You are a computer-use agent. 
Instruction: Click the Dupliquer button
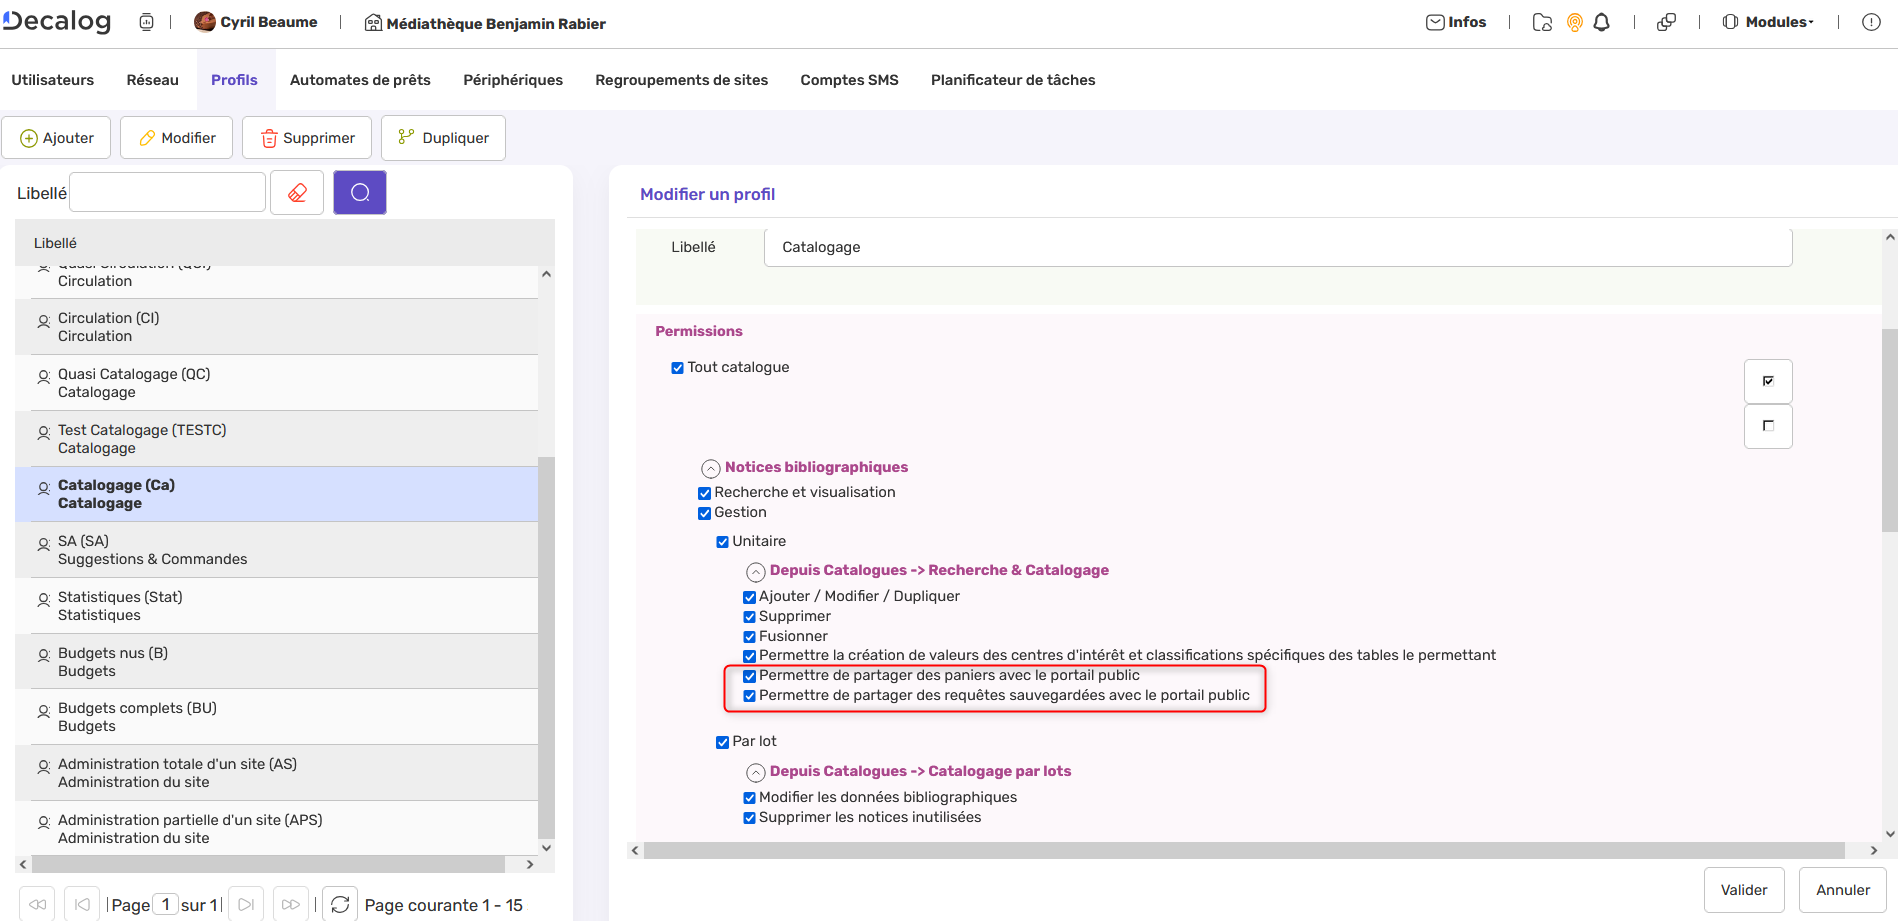443,137
